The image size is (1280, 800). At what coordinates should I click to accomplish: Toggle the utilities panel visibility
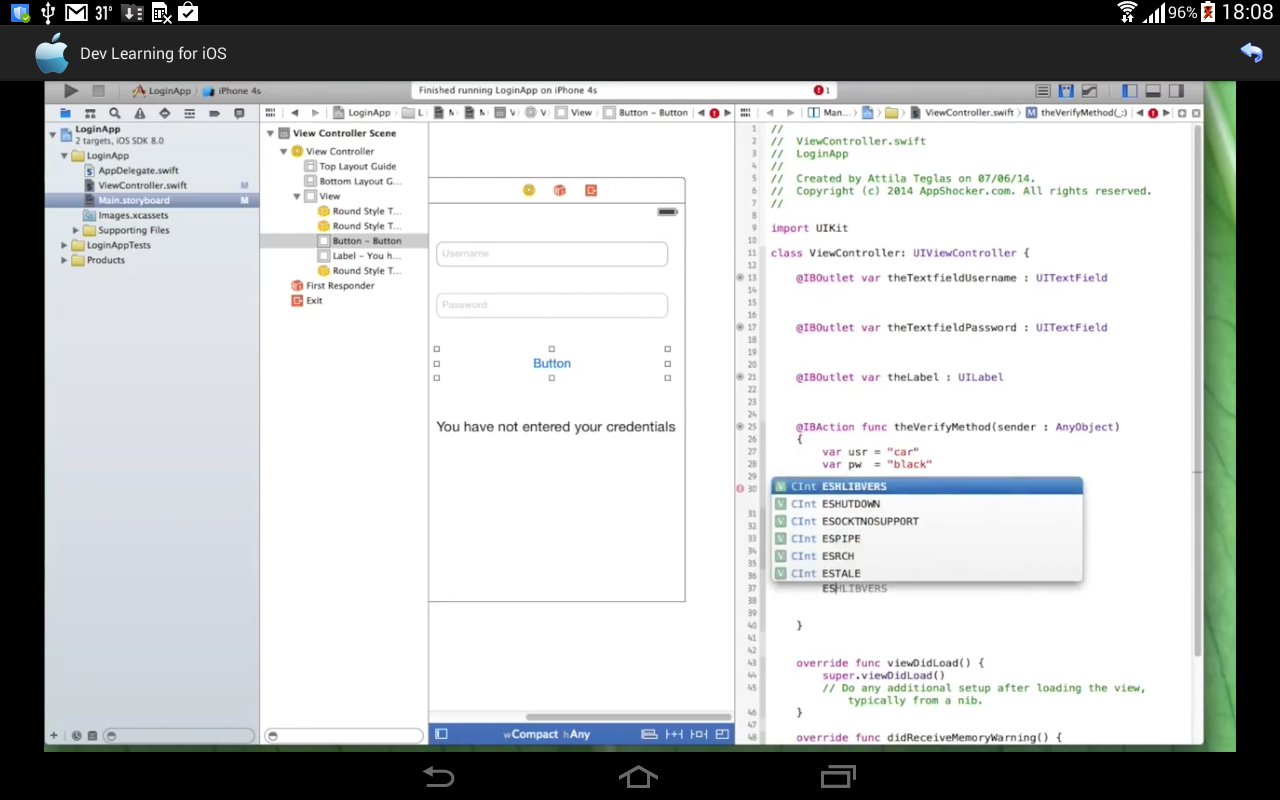[x=1177, y=91]
